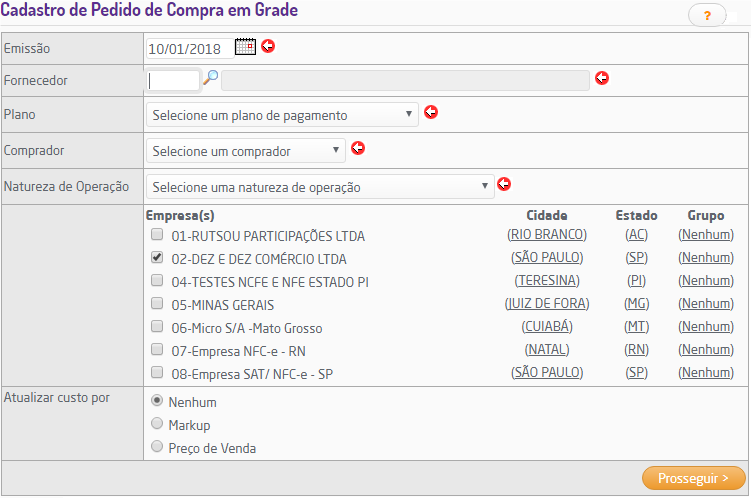The image size is (751, 504).
Task: Click the supplier code input field
Action: pyautogui.click(x=173, y=80)
